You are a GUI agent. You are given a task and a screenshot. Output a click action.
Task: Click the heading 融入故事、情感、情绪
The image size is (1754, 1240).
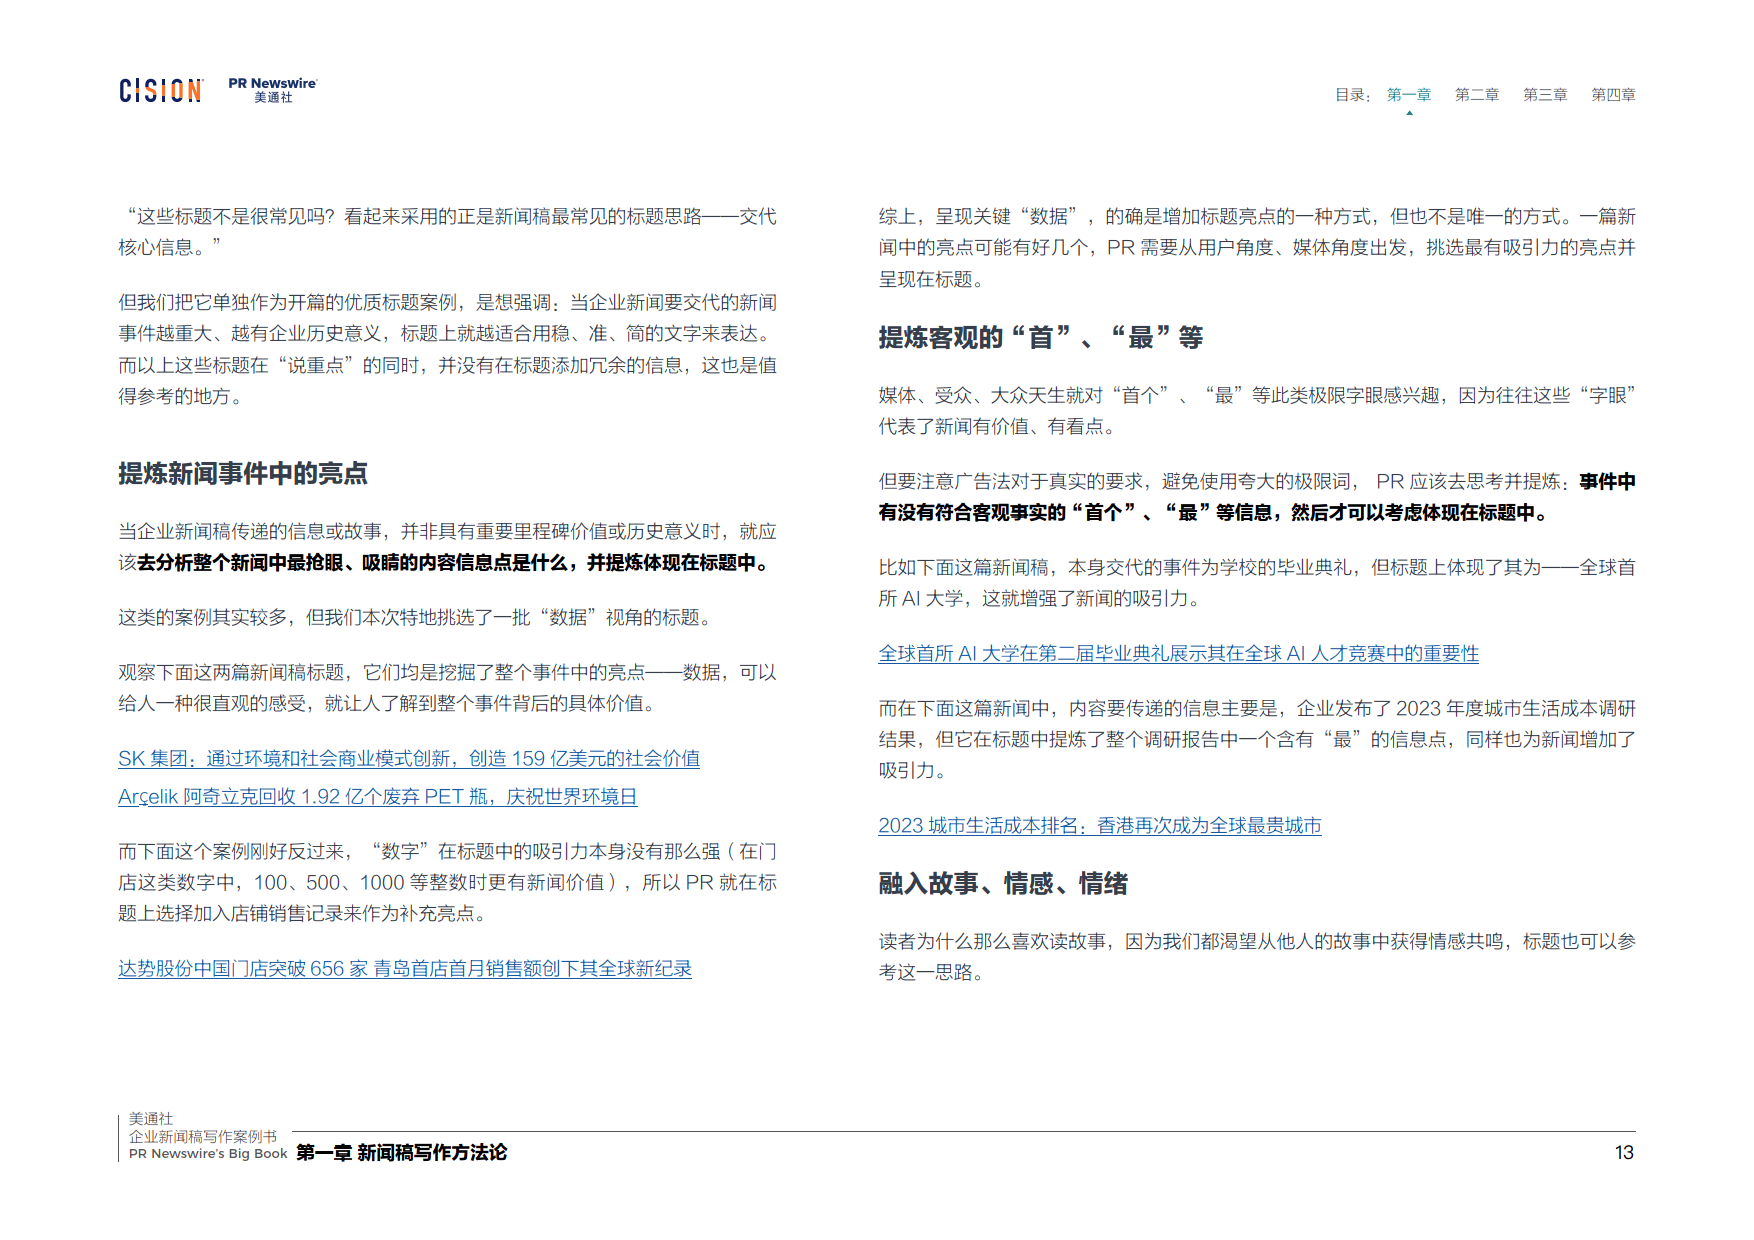[1003, 884]
